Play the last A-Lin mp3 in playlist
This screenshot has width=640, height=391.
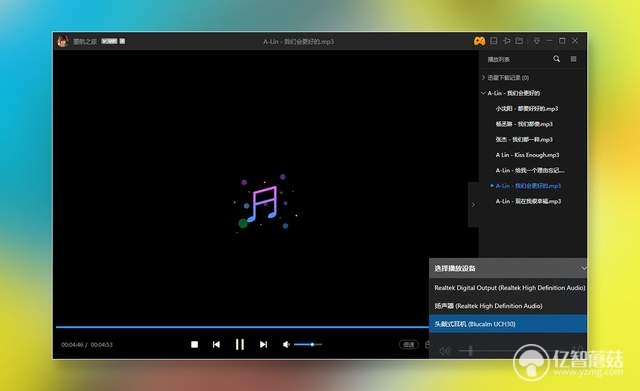[x=528, y=201]
